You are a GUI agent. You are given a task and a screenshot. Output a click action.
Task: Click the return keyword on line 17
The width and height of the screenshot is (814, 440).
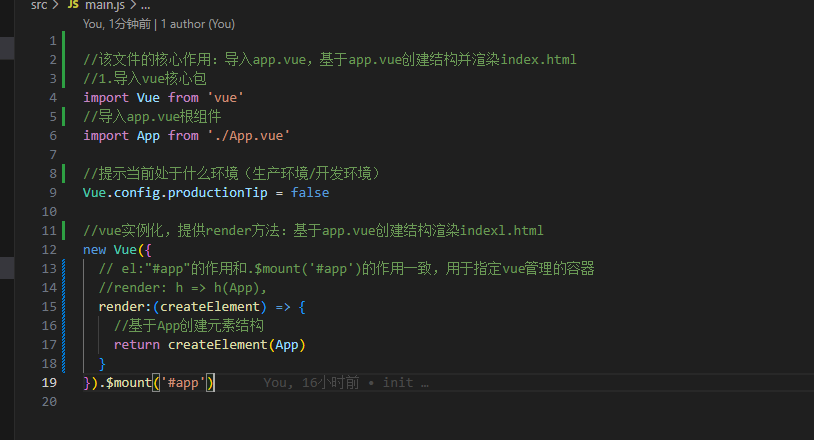click(x=137, y=345)
